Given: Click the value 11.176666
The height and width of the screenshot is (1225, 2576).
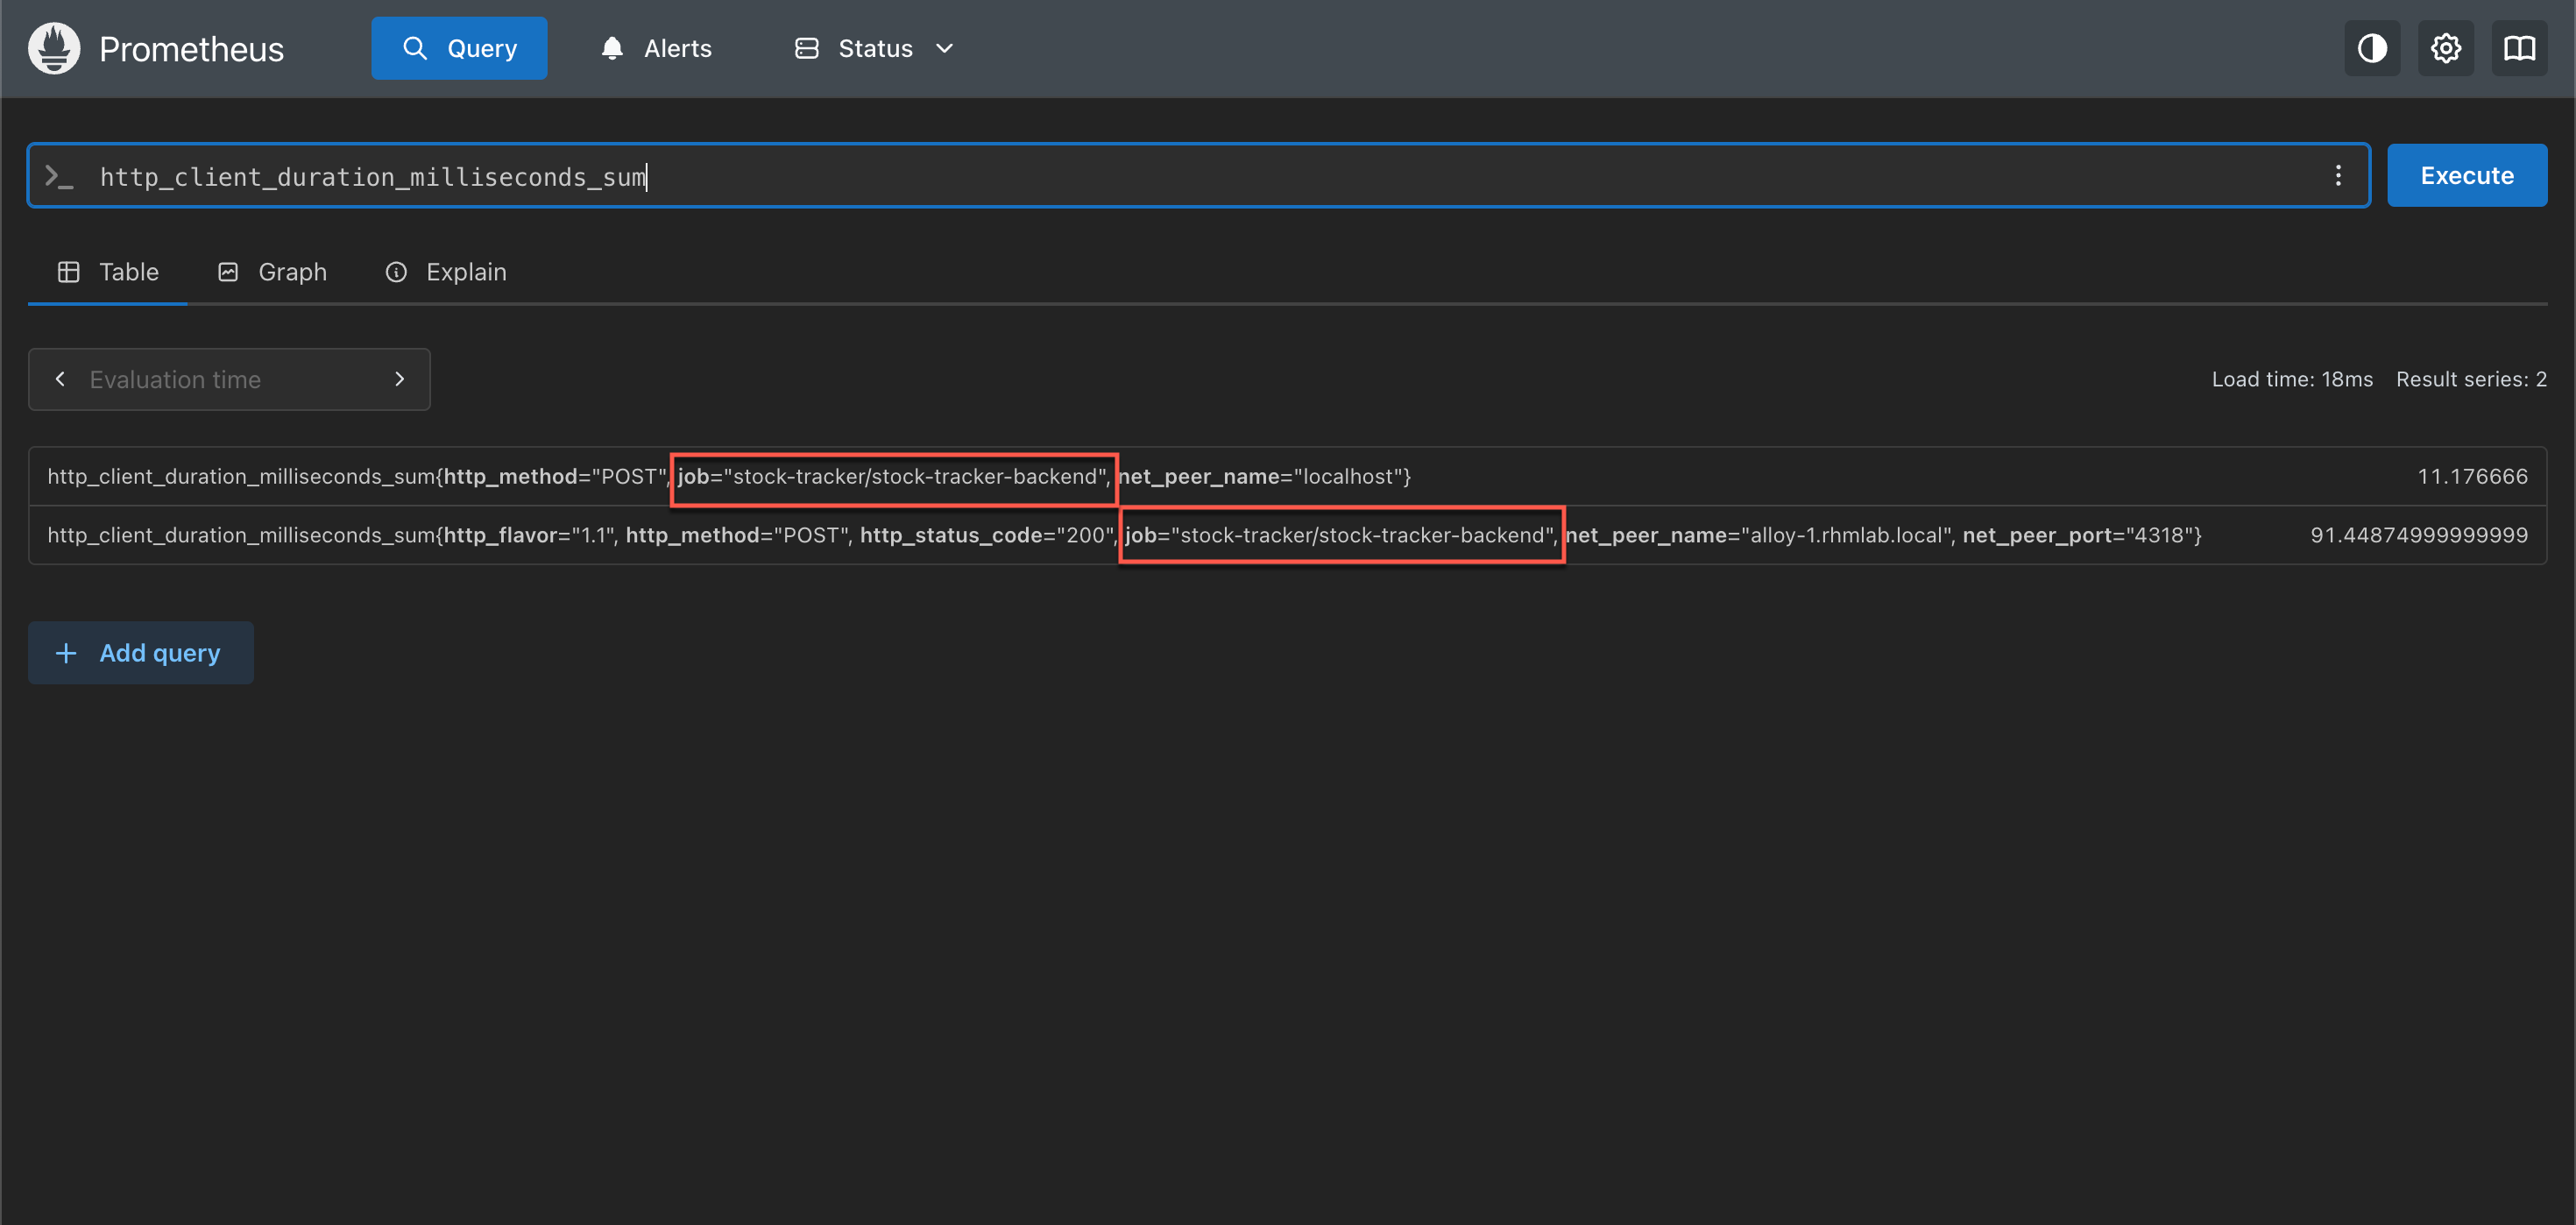Looking at the screenshot, I should pyautogui.click(x=2472, y=476).
